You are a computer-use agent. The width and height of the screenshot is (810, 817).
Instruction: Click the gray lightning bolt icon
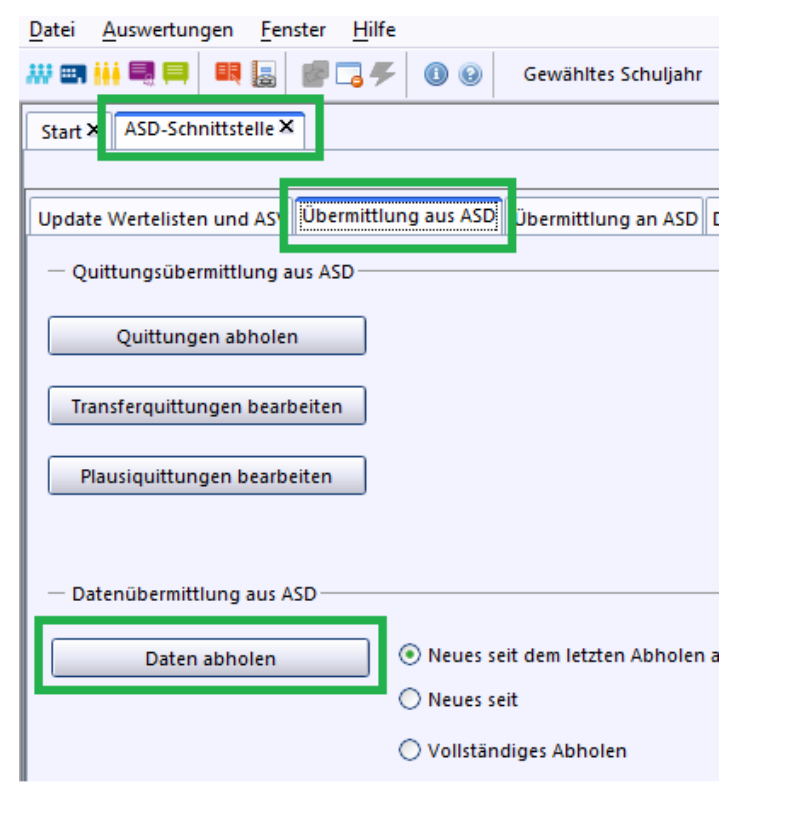383,74
